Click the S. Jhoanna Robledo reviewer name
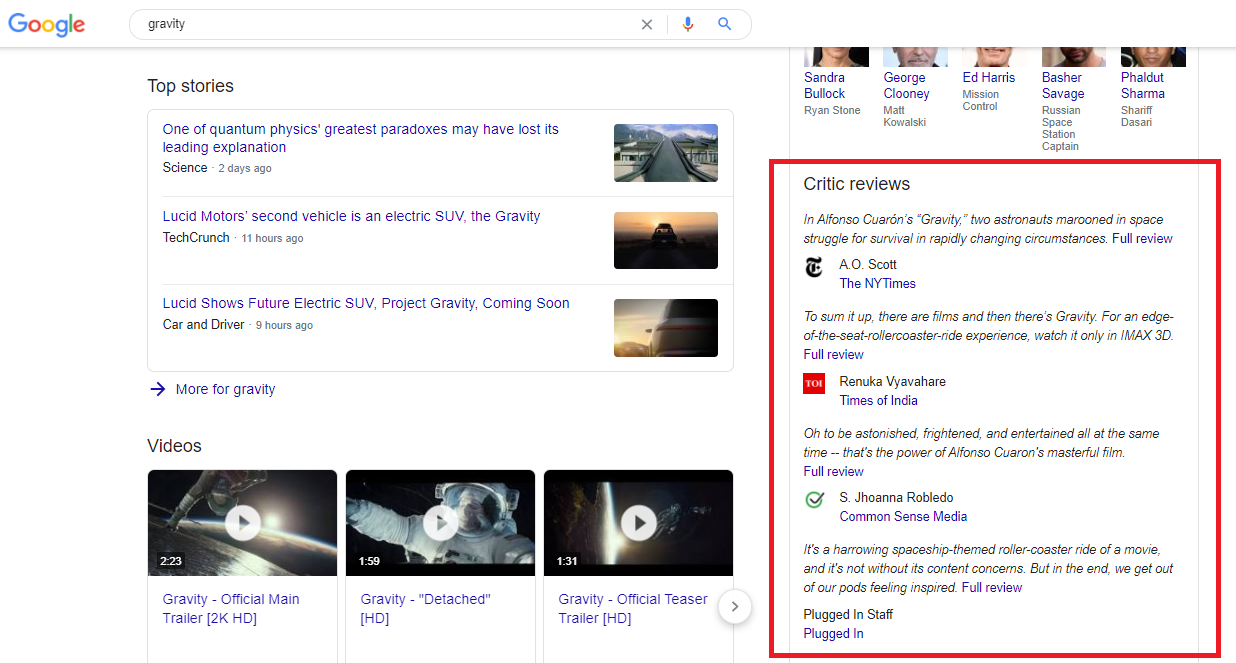The width and height of the screenshot is (1236, 663). click(897, 498)
